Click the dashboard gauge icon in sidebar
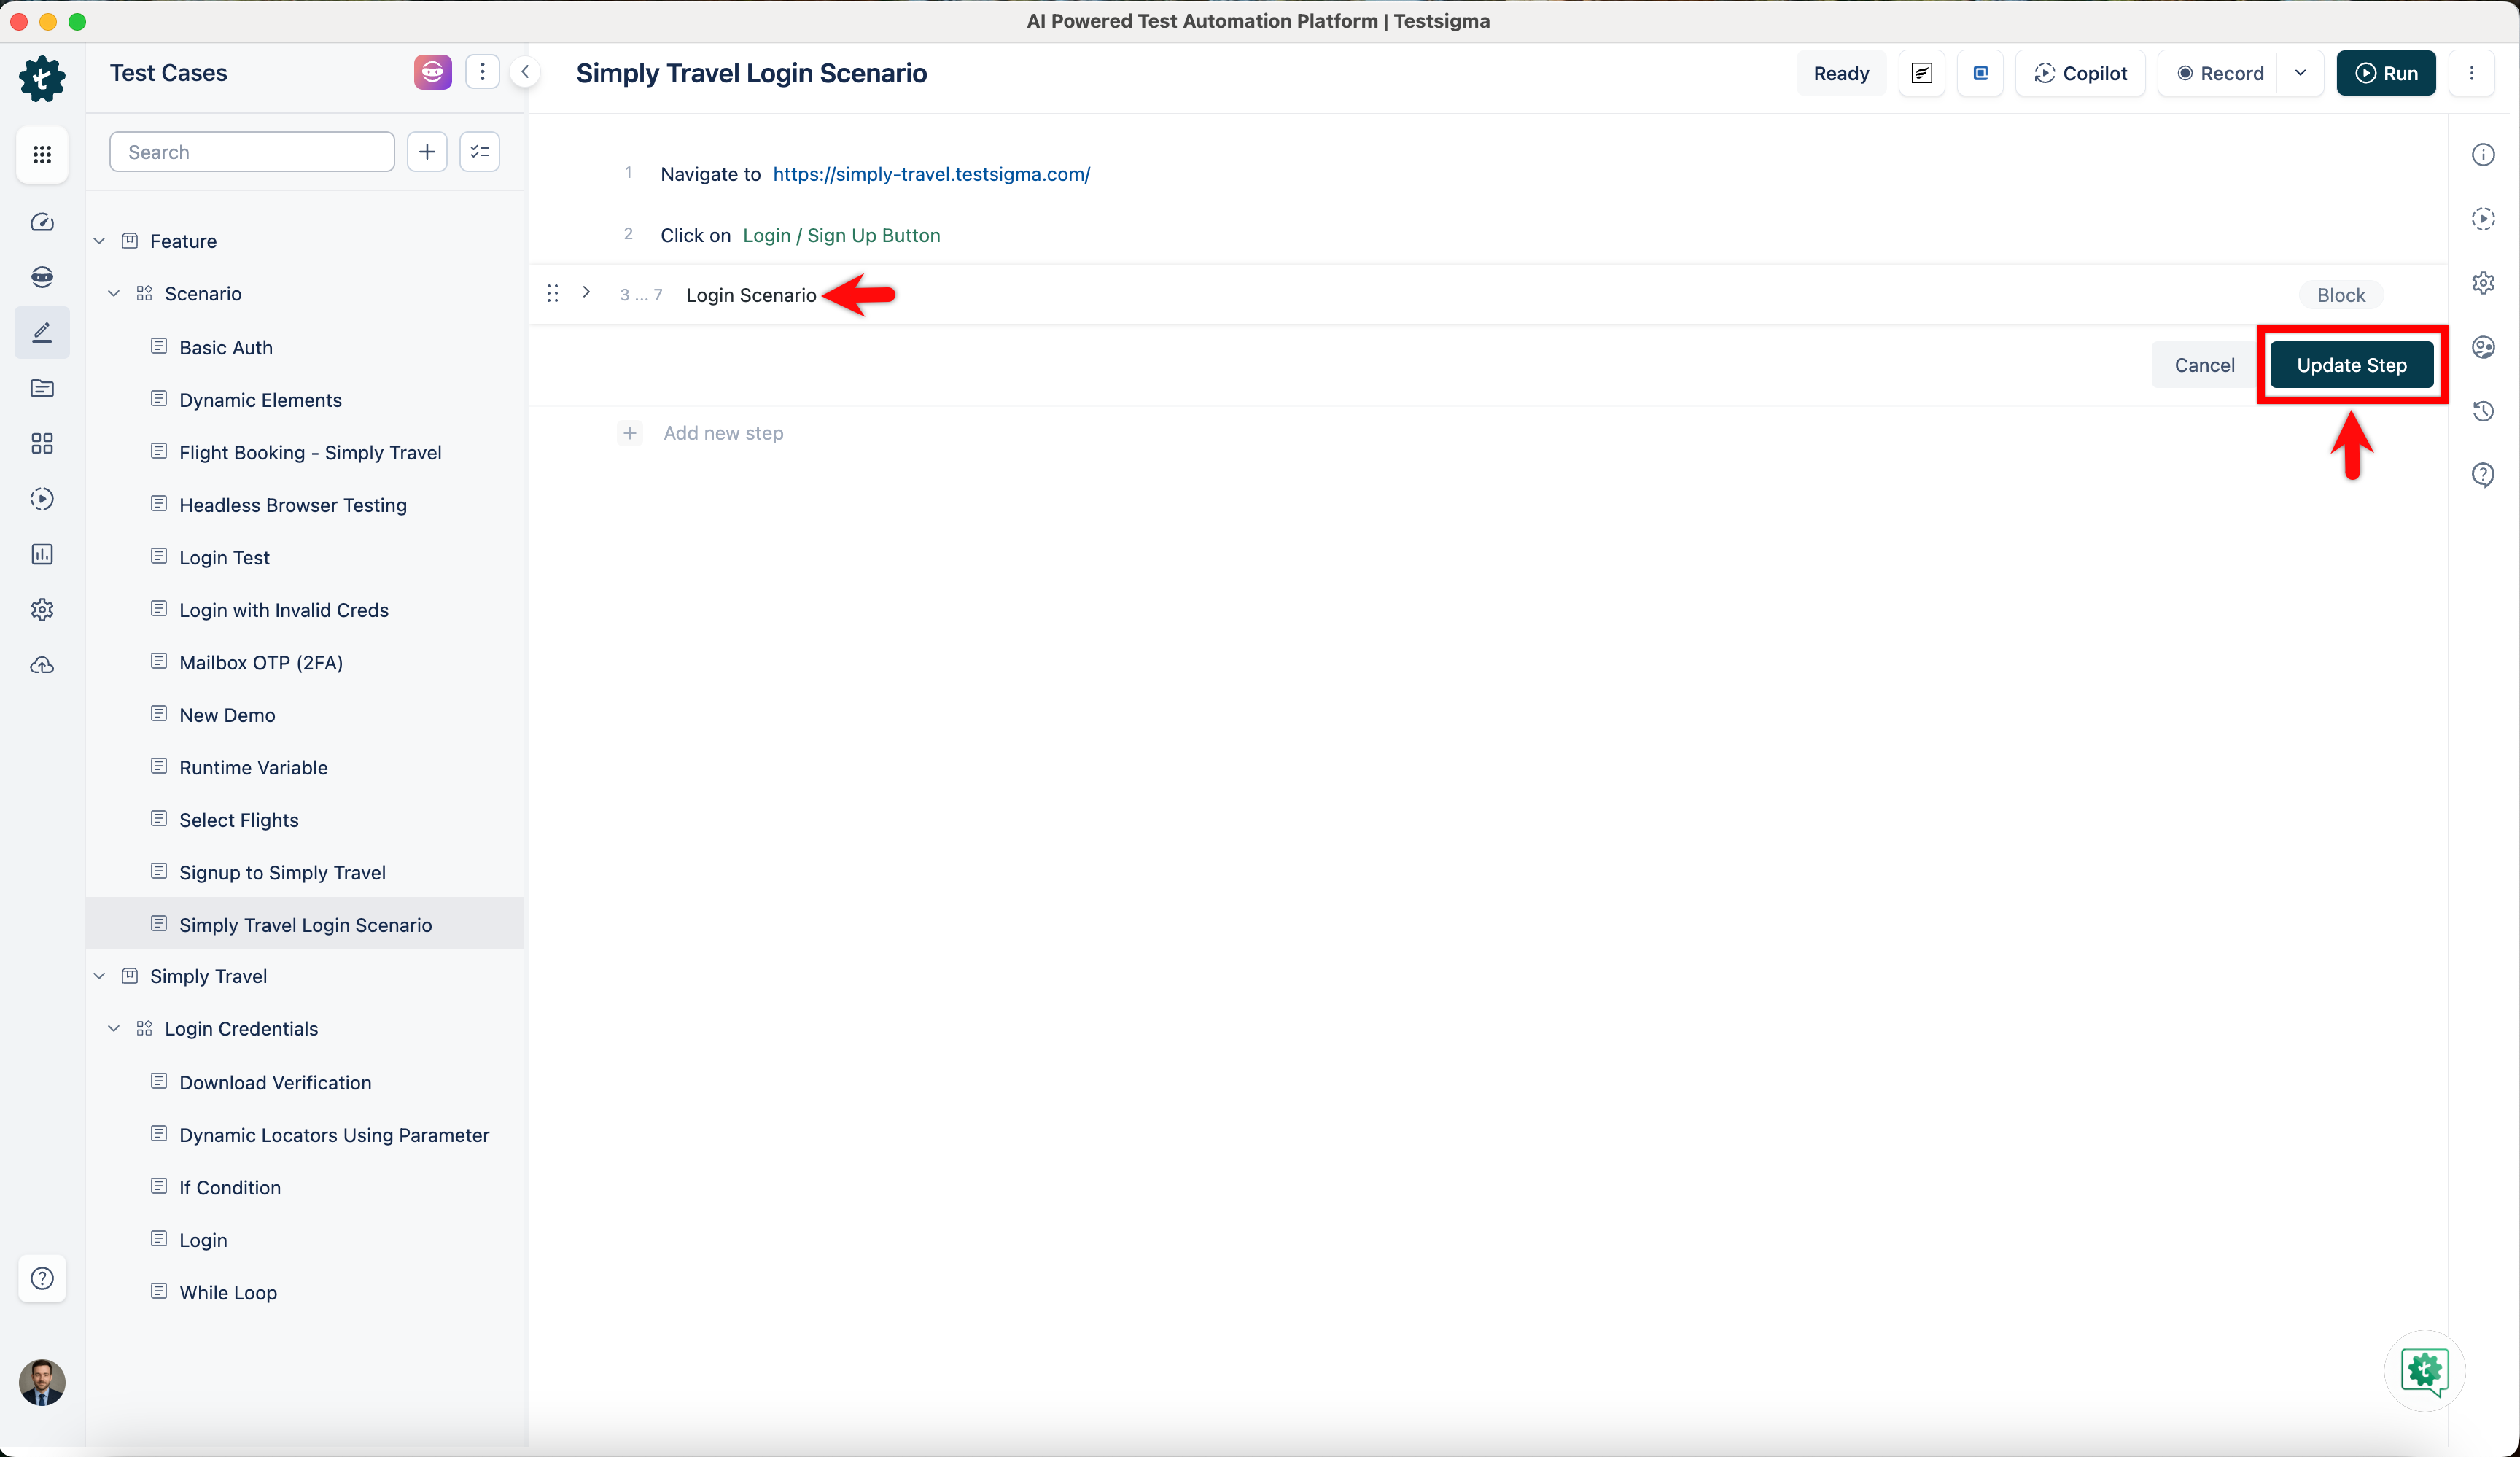2520x1457 pixels. (x=42, y=222)
